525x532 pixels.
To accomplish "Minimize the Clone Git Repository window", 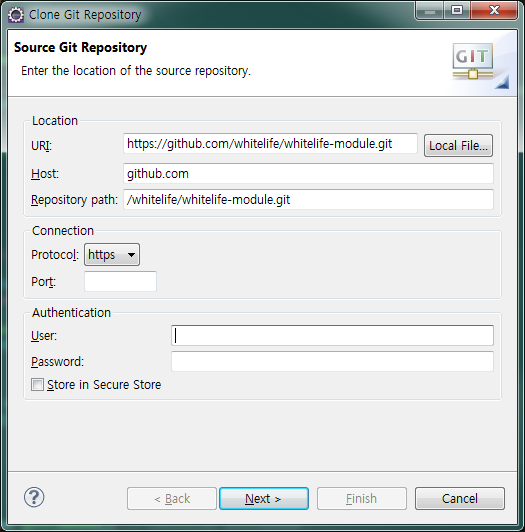I will (x=429, y=12).
